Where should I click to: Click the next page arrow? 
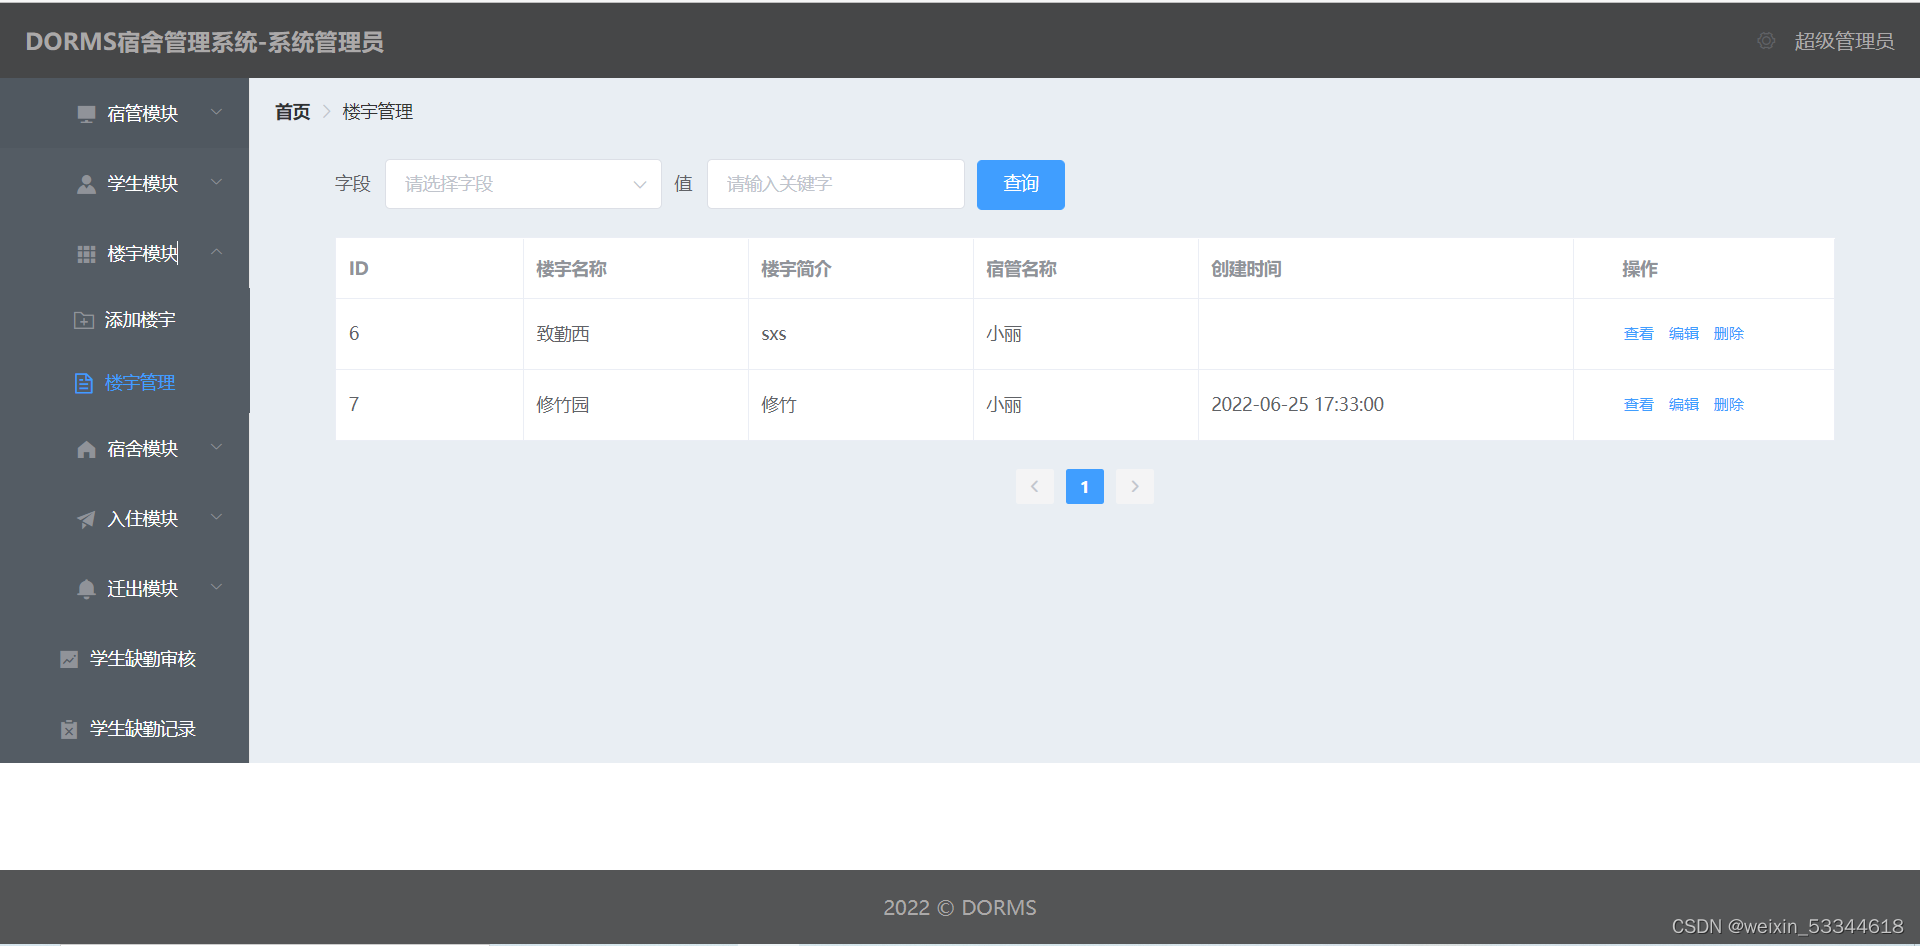pos(1135,487)
